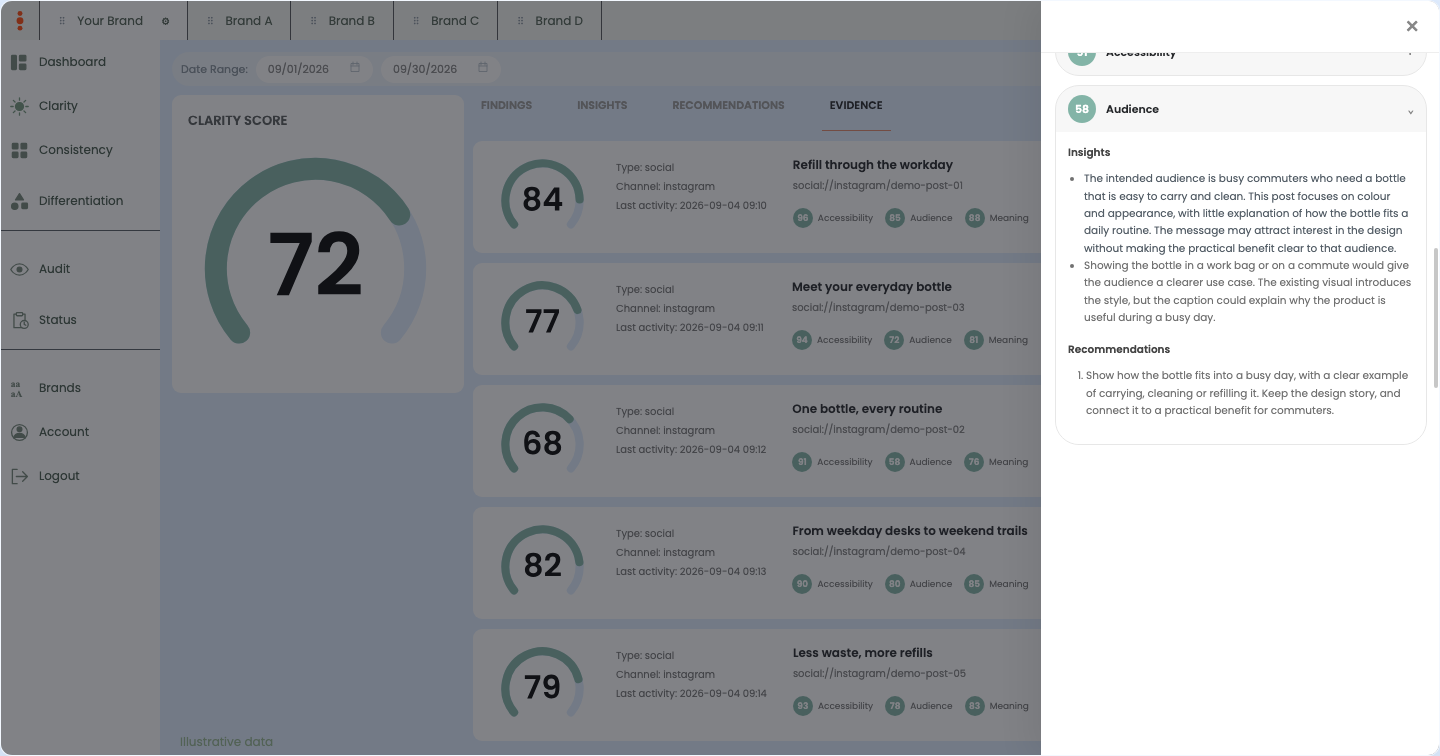
Task: Switch to the Brand C tab
Action: (446, 20)
